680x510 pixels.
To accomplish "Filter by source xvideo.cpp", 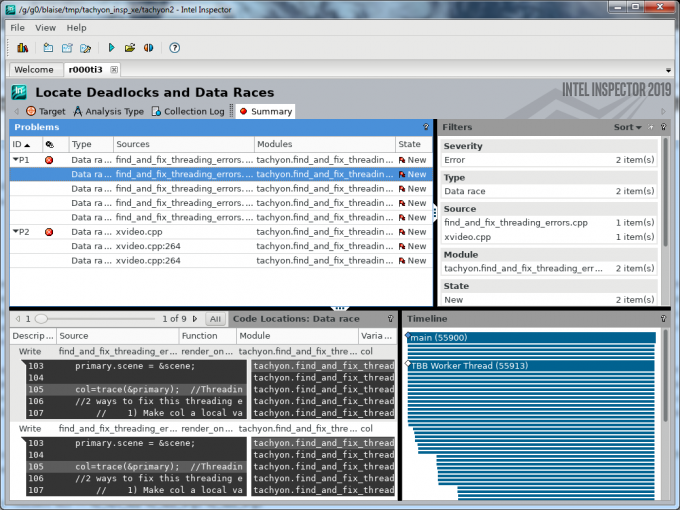I will pyautogui.click(x=549, y=237).
